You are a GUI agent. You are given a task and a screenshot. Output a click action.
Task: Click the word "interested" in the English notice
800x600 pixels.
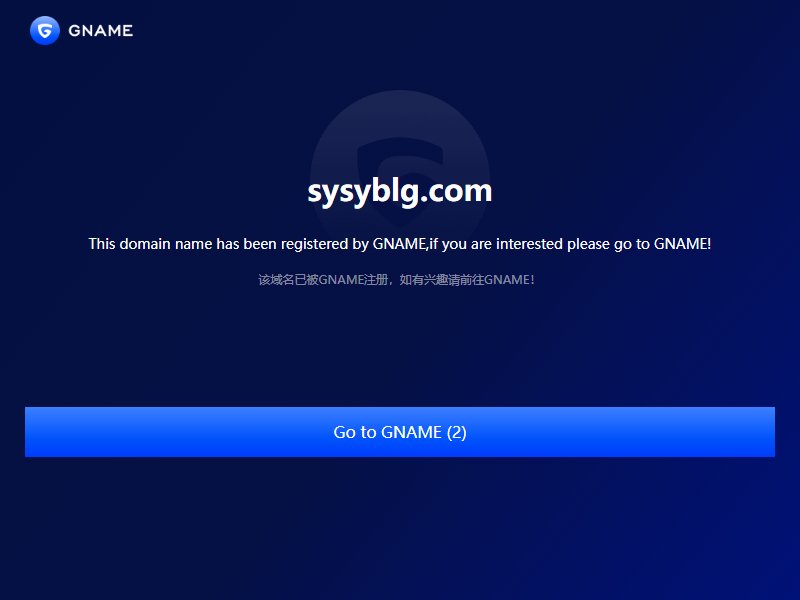[530, 244]
